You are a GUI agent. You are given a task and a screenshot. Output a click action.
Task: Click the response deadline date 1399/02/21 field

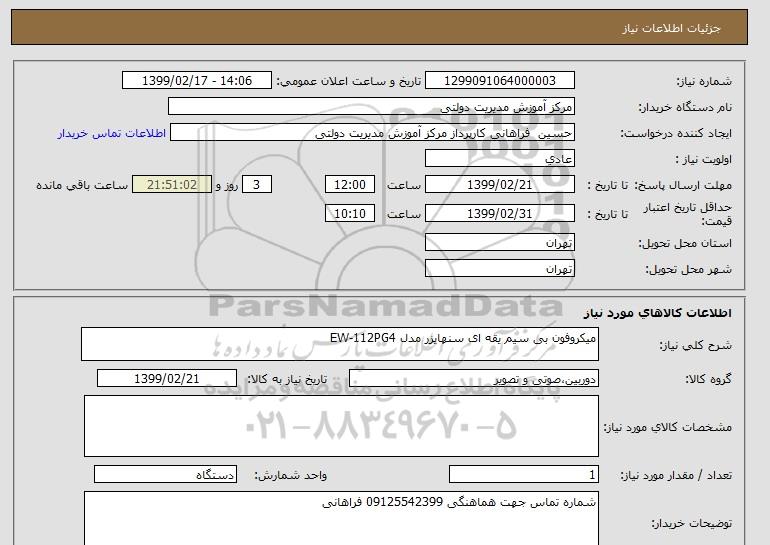499,185
